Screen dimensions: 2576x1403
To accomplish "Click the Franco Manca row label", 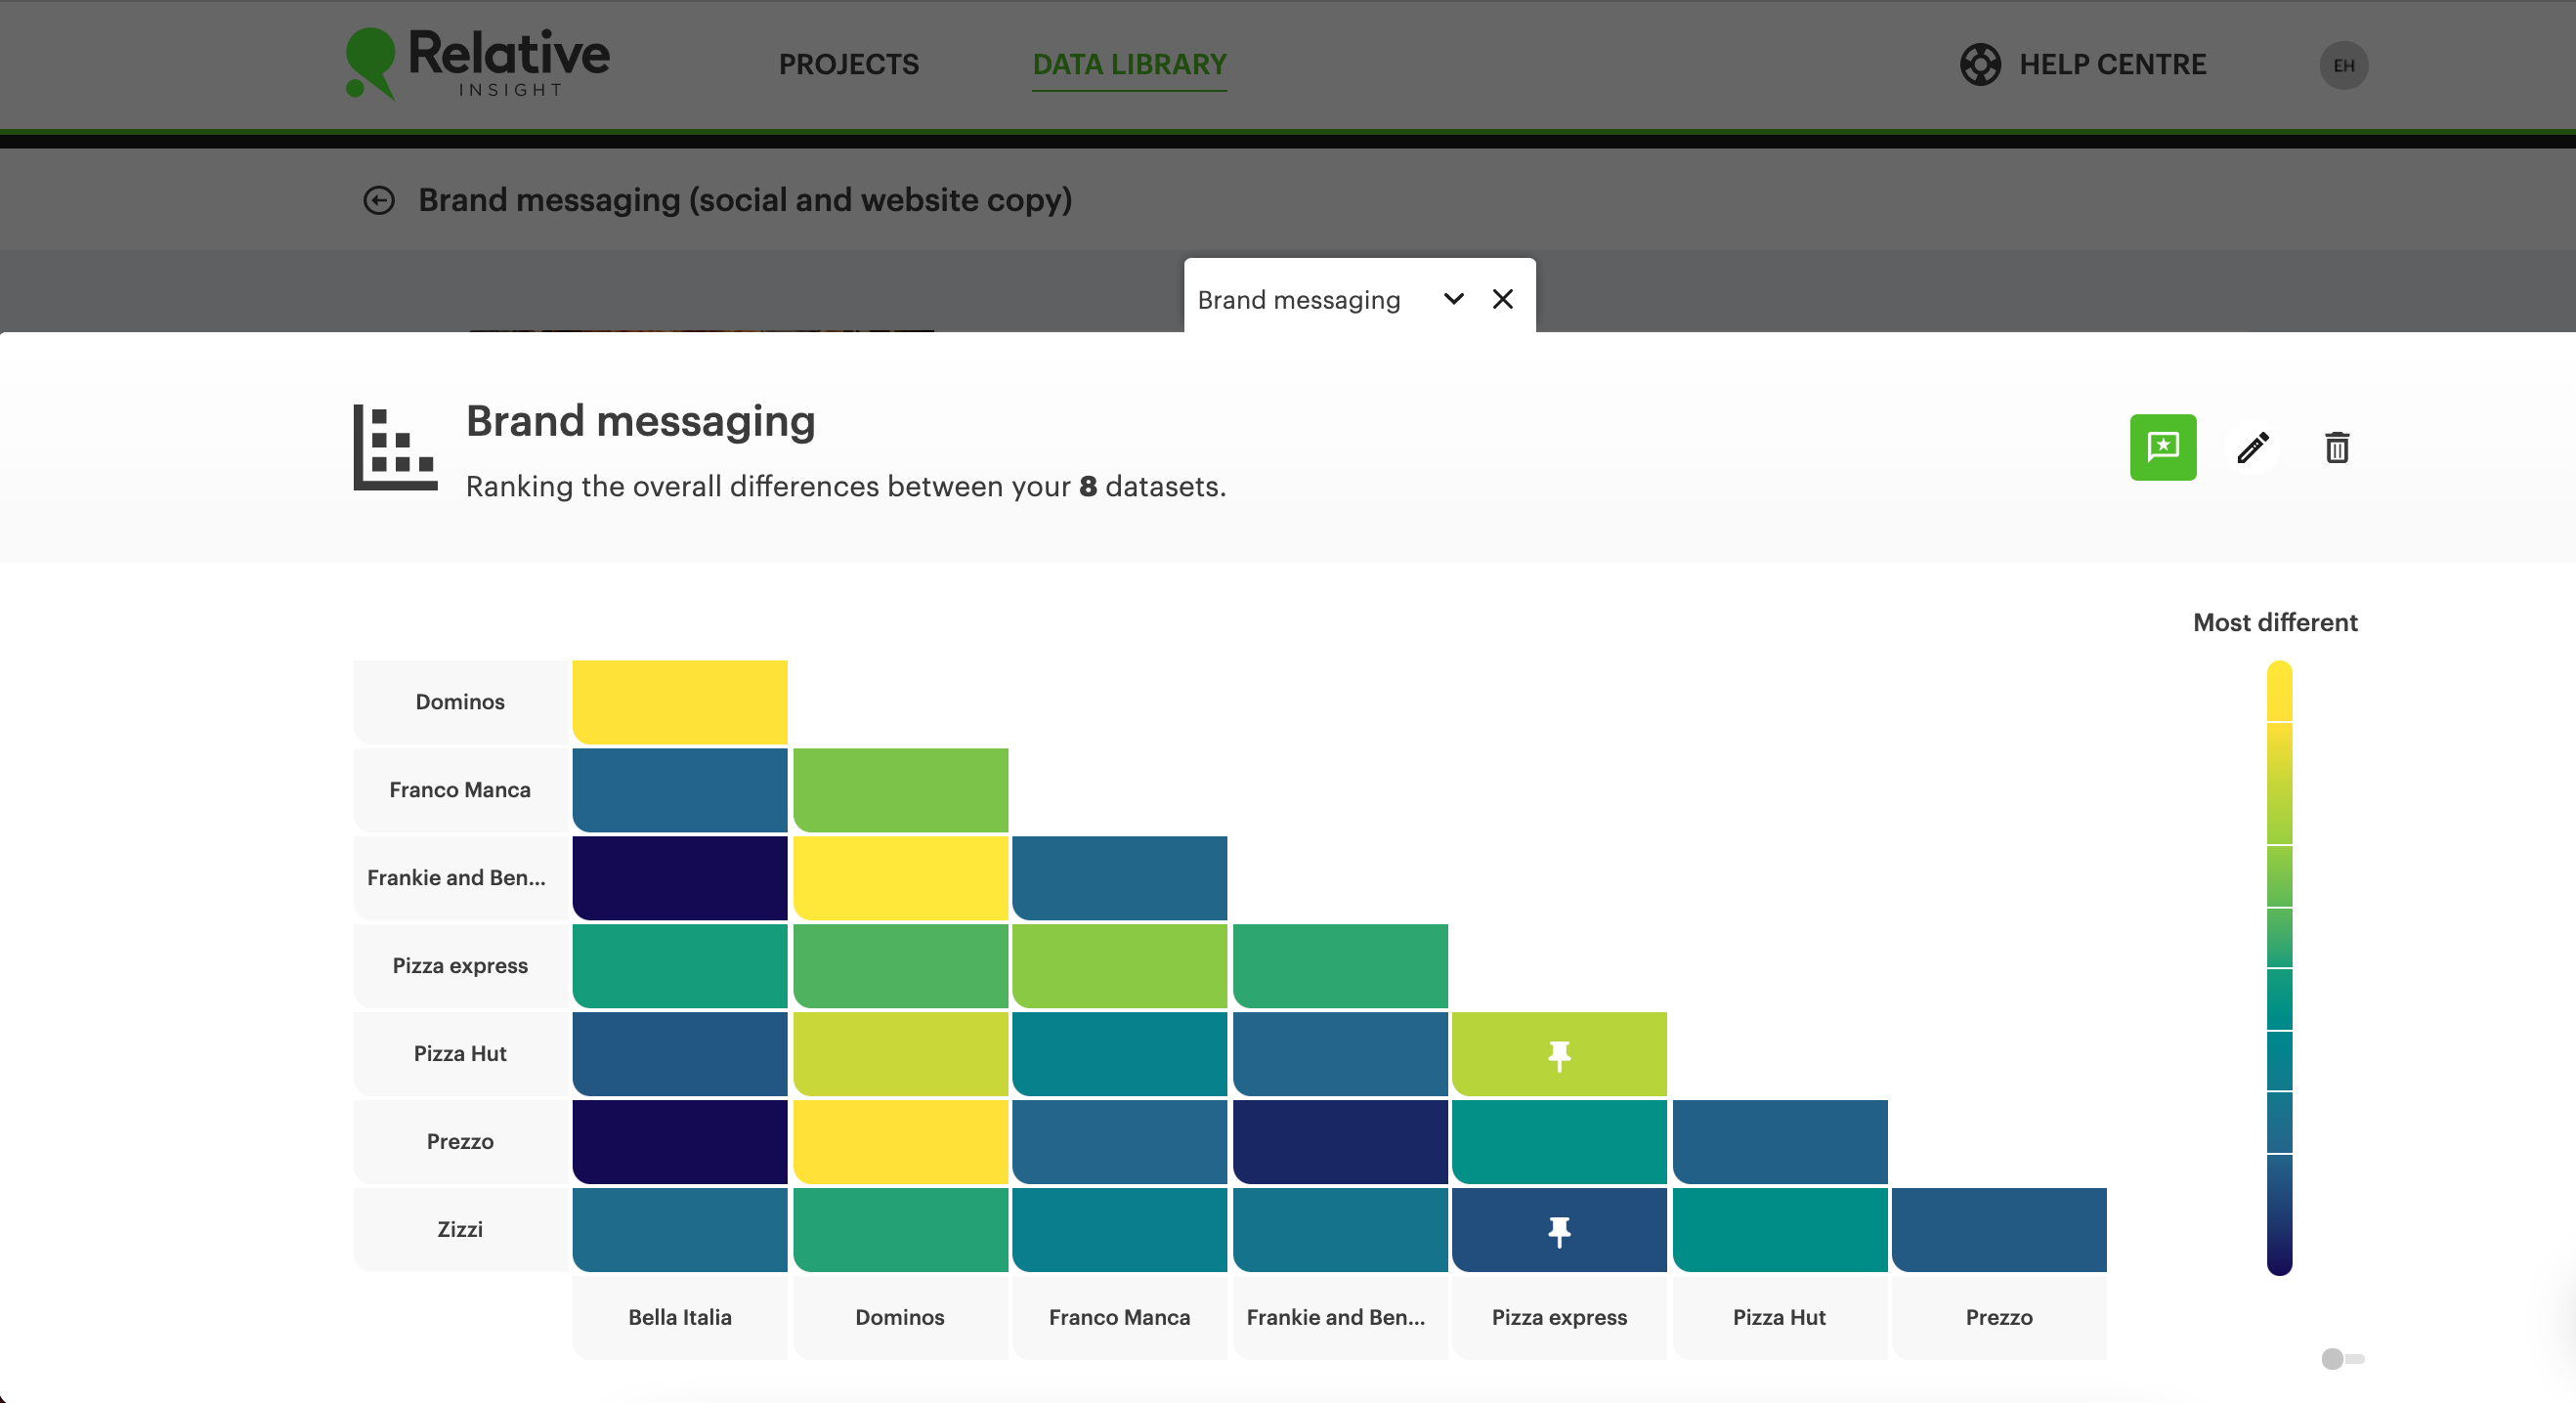I will click(x=460, y=790).
